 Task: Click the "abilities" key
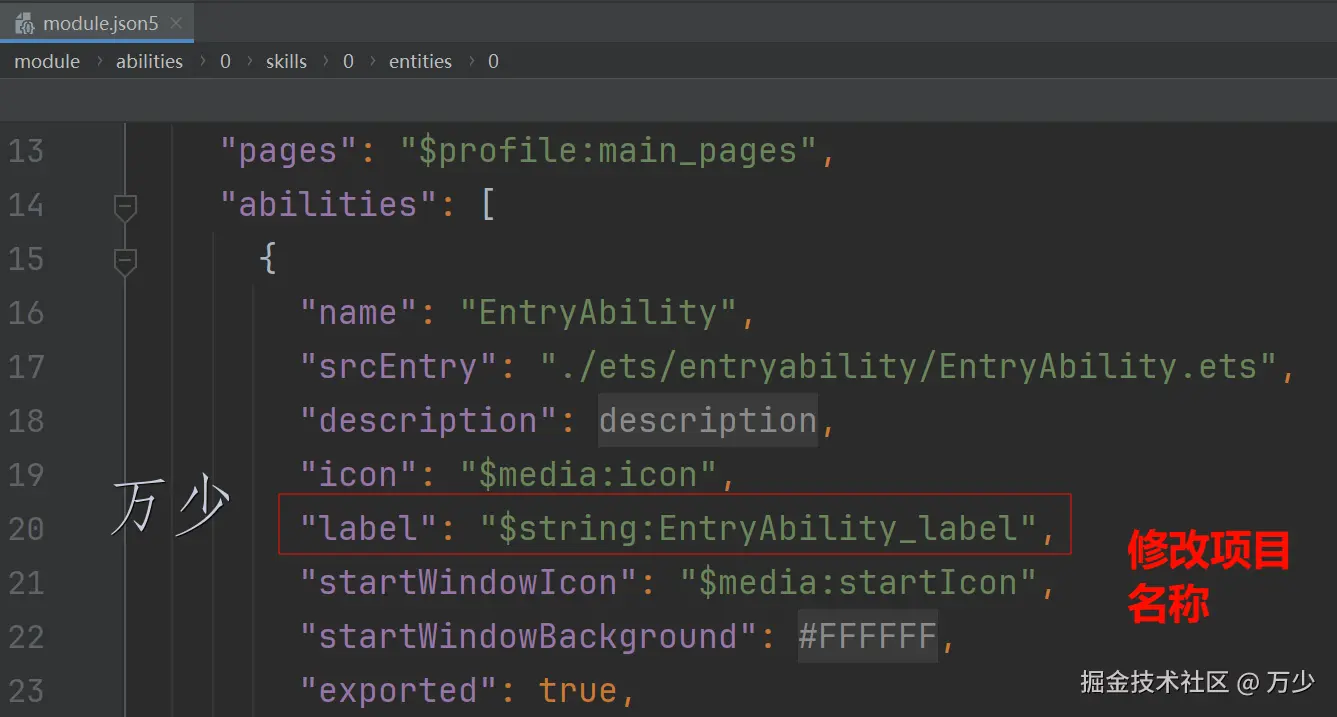point(329,205)
